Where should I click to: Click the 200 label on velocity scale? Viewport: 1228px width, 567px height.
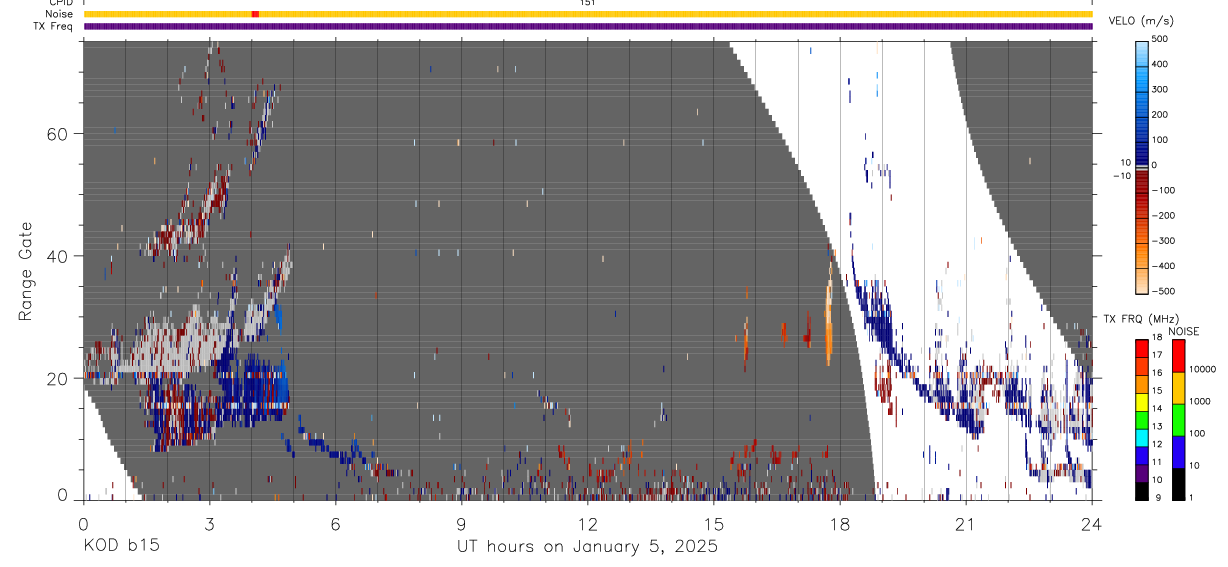1160,115
